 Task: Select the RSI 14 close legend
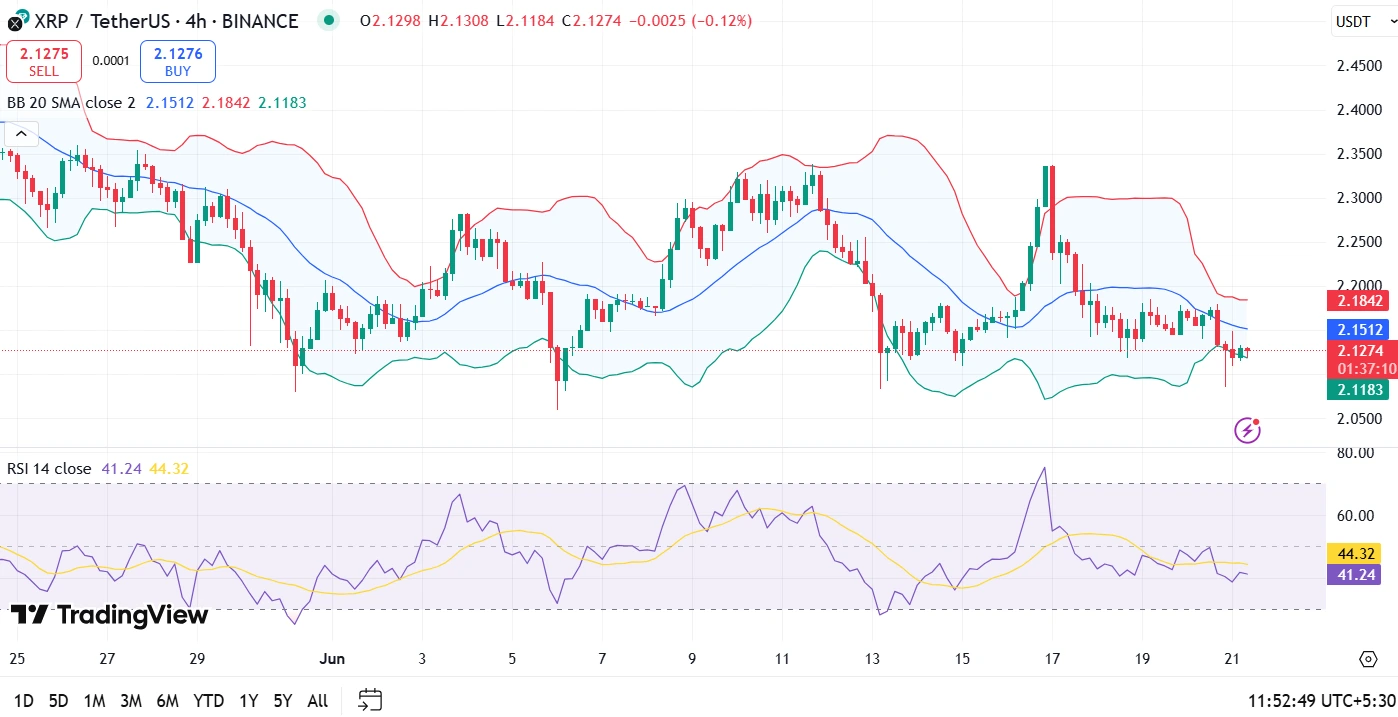(x=49, y=468)
